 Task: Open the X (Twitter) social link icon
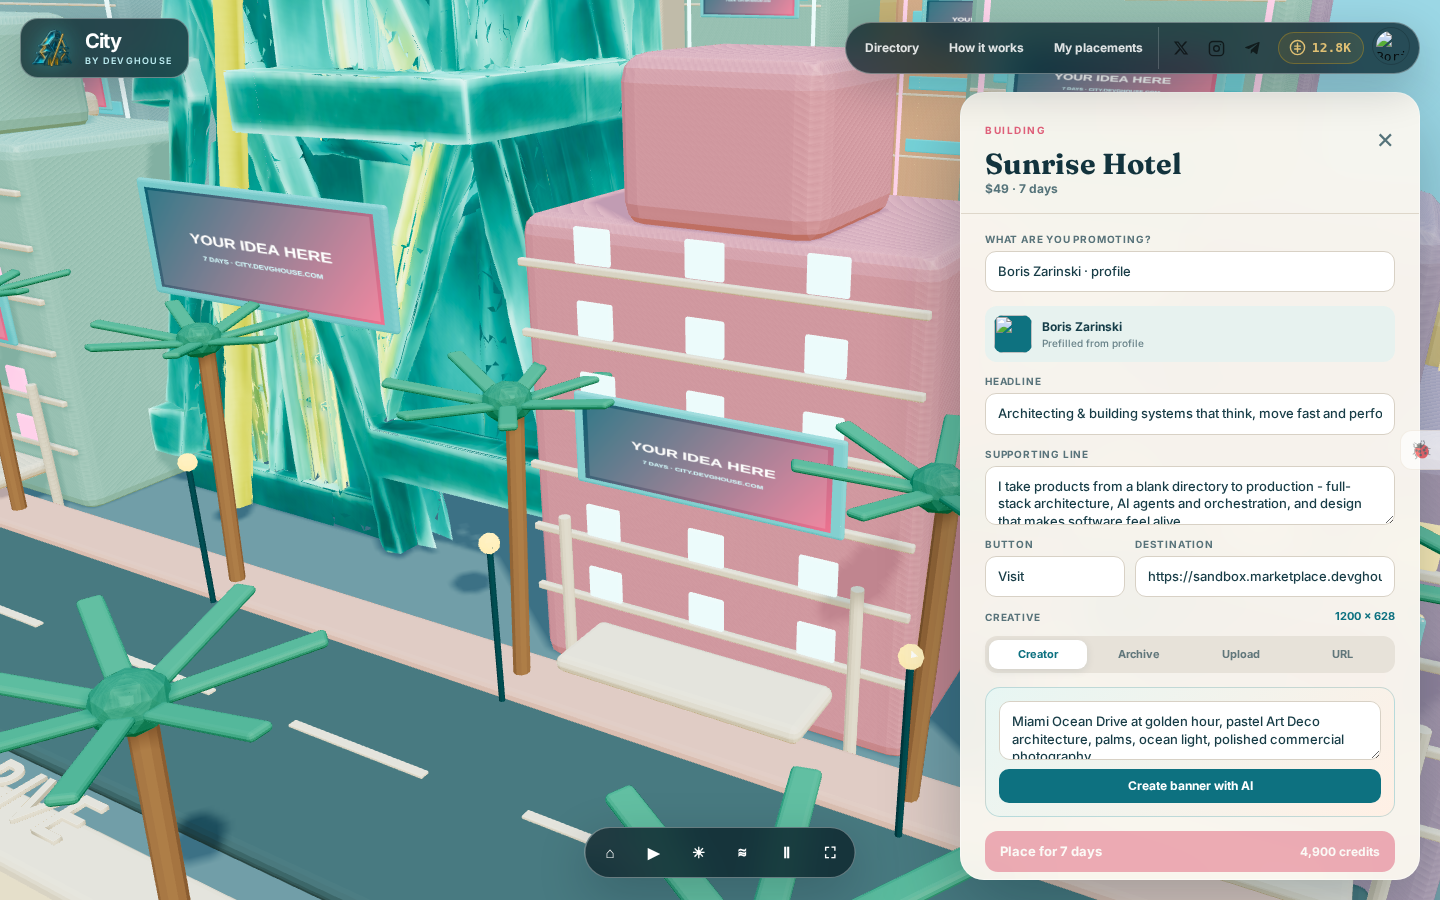tap(1181, 48)
